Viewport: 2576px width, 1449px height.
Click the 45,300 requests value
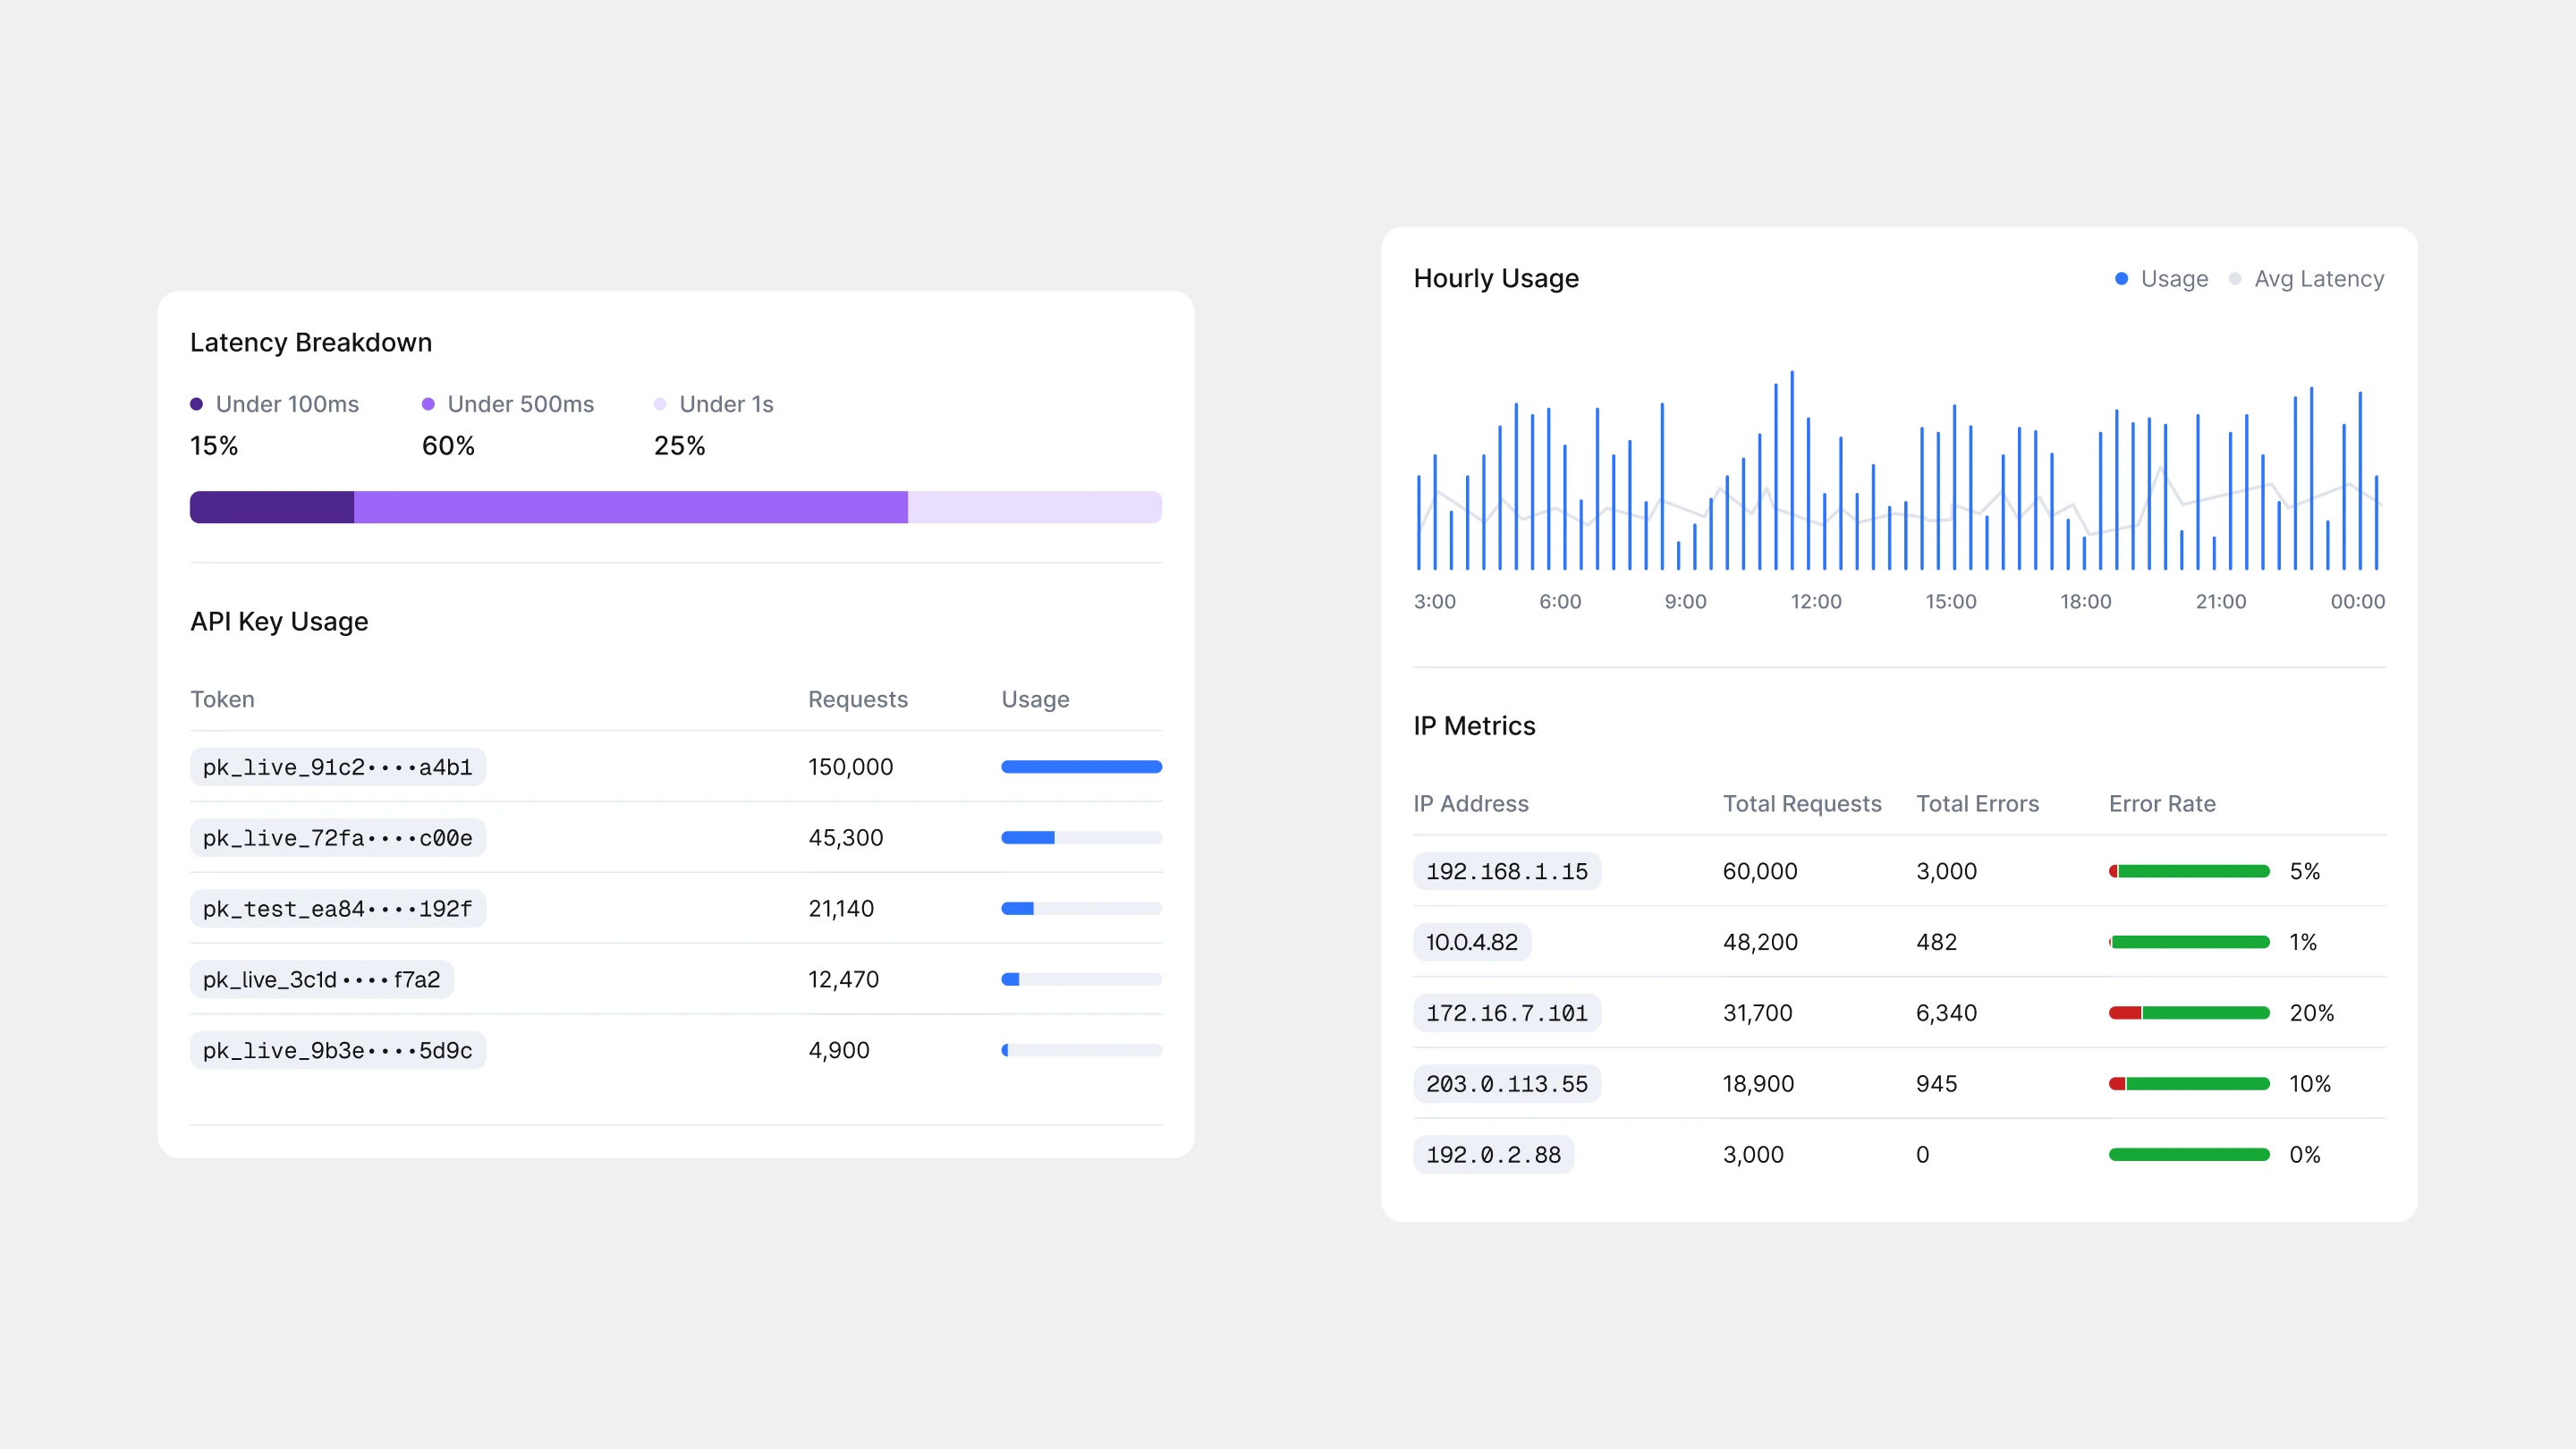coord(846,838)
